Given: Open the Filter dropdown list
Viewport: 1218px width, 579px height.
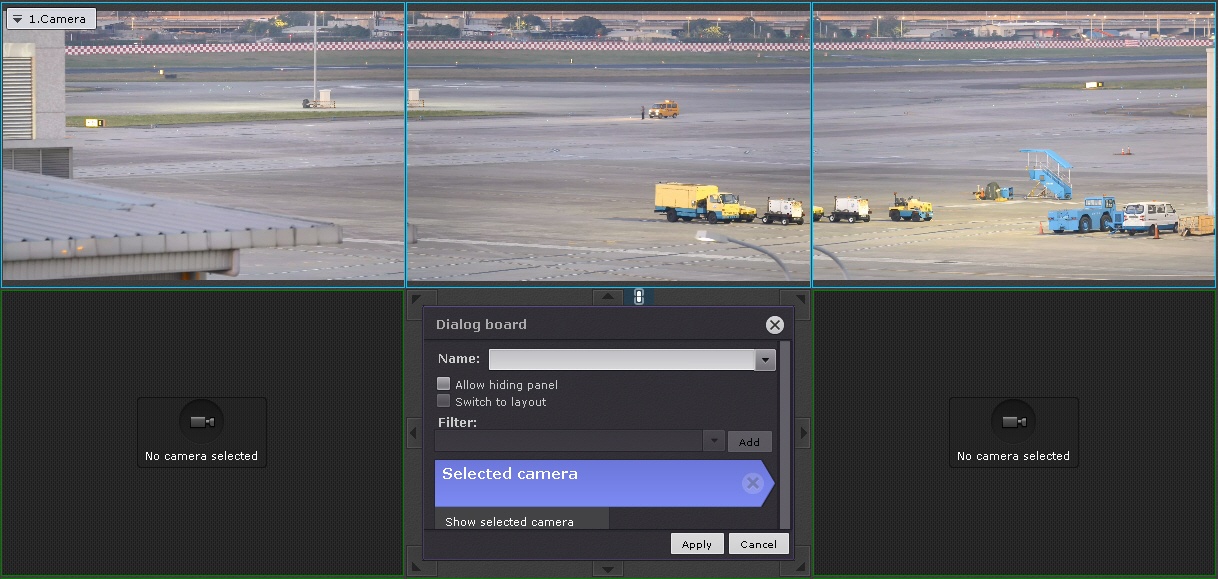Looking at the screenshot, I should (713, 441).
